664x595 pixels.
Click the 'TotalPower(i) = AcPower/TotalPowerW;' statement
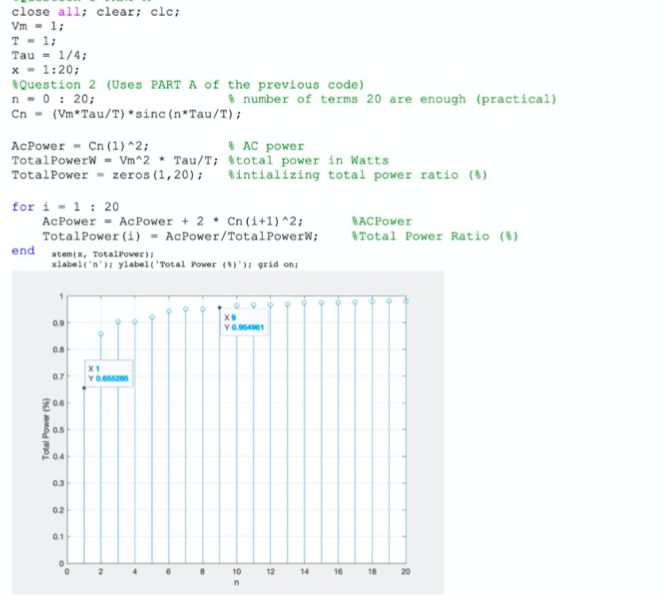pyautogui.click(x=180, y=236)
